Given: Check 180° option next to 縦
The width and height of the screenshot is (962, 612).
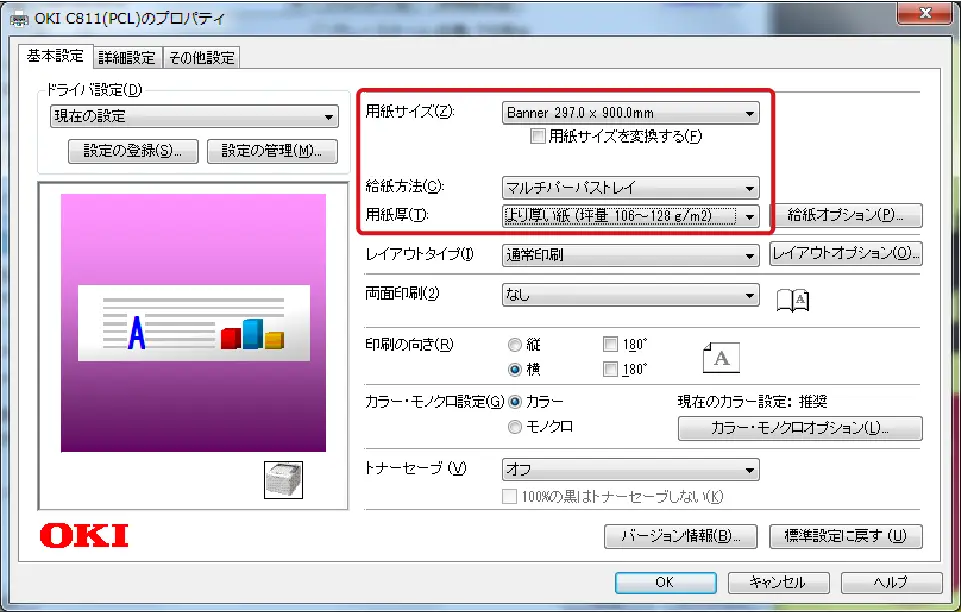Looking at the screenshot, I should [610, 345].
